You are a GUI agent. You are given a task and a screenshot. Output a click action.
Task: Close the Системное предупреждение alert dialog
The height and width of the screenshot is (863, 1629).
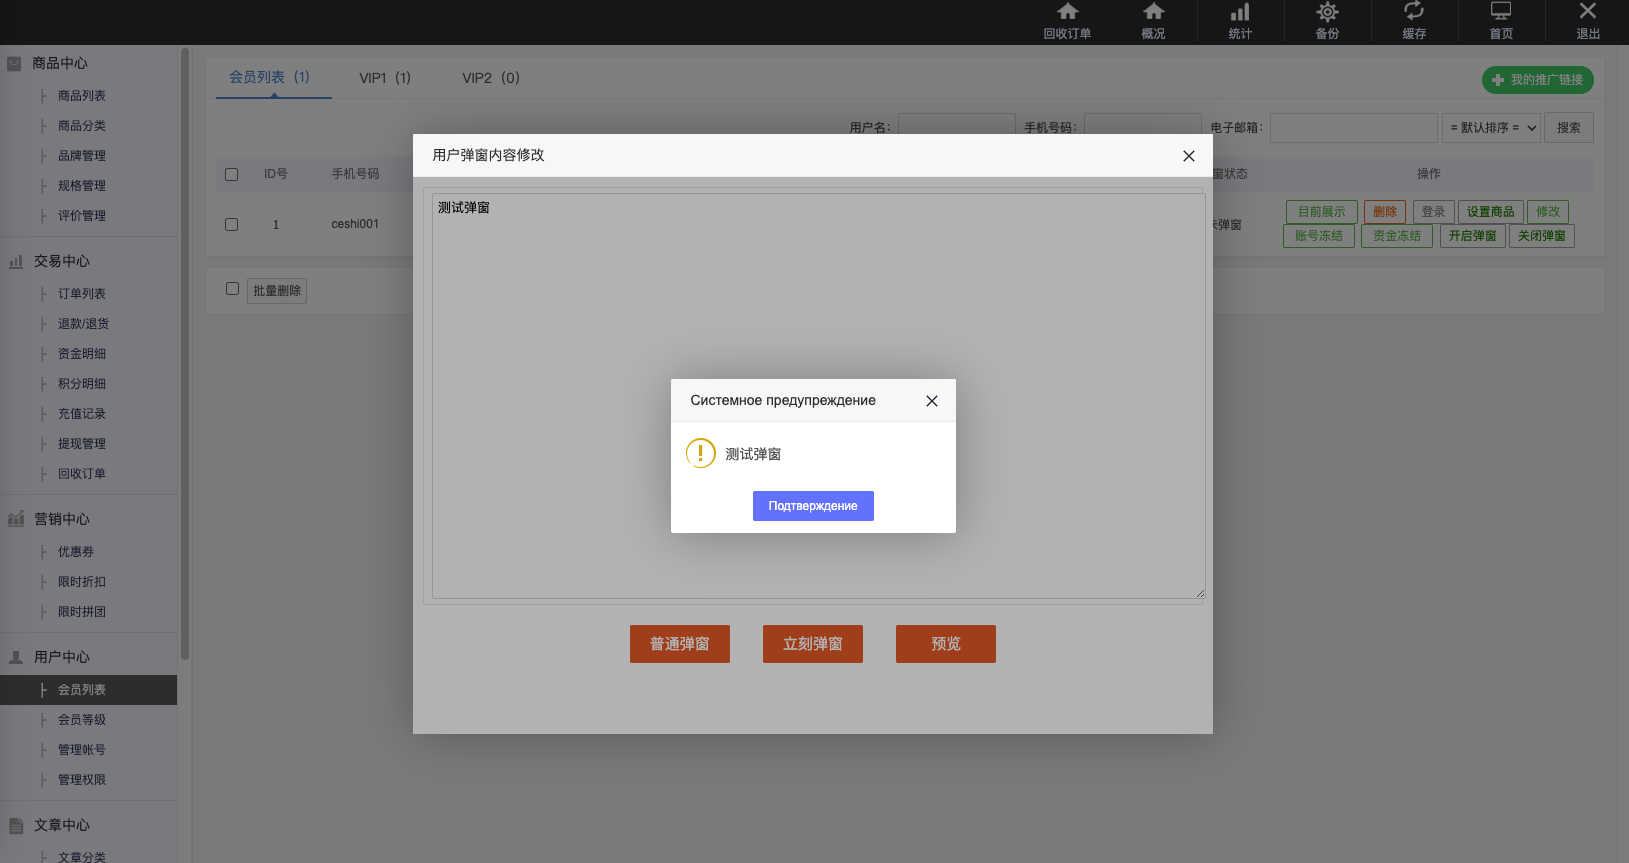(932, 401)
